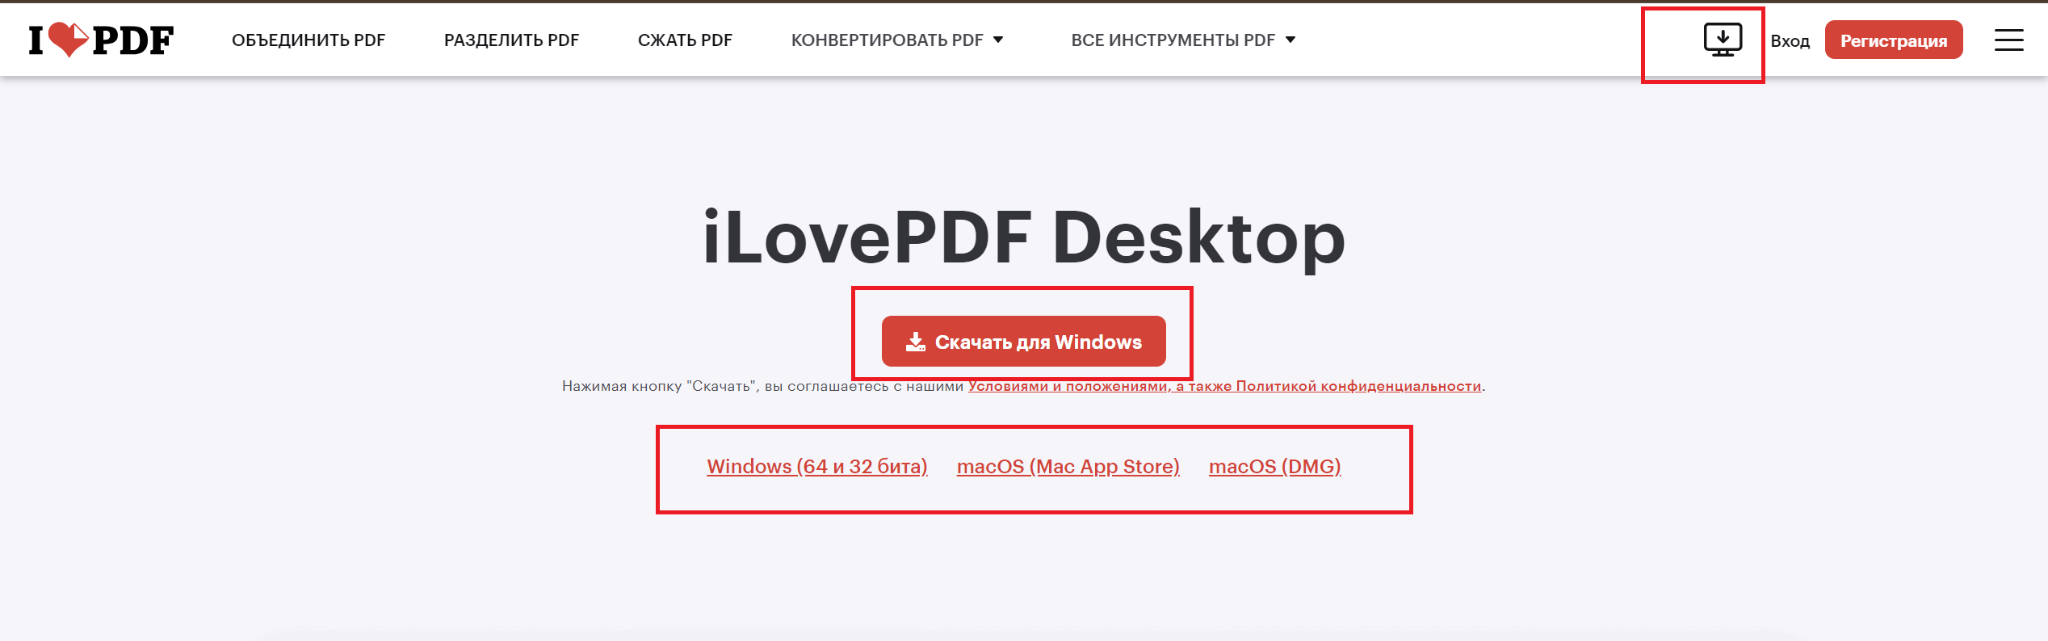2048x641 pixels.
Task: Expand the ВСЕ ИНСТРУМЕНТЫ PDF dropdown
Action: coord(1183,40)
